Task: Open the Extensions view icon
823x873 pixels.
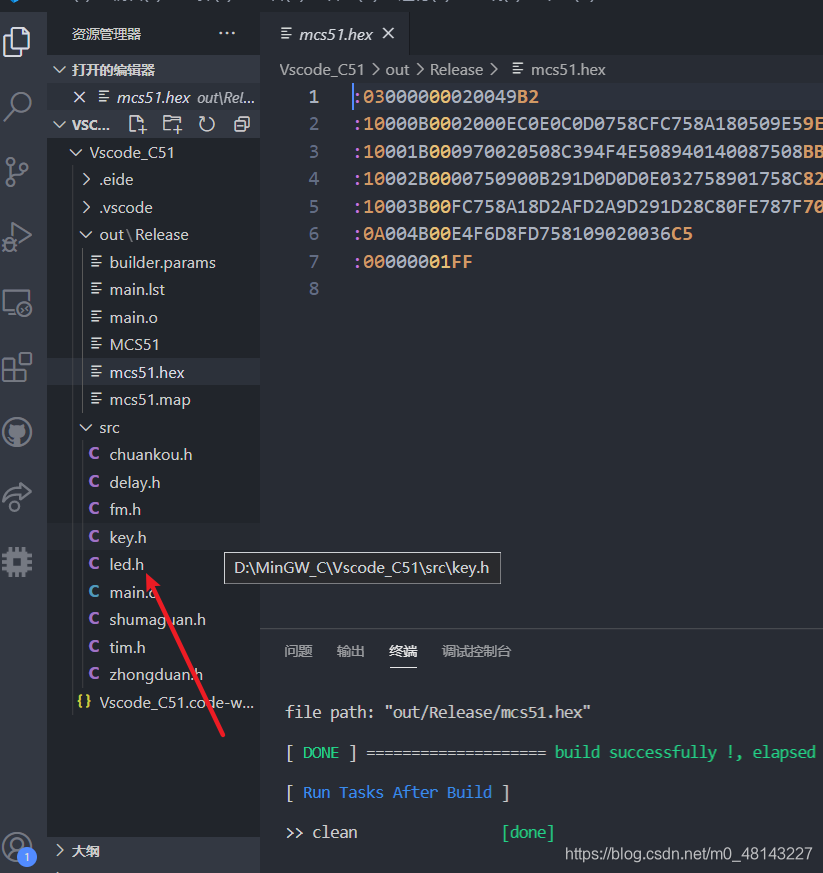Action: click(17, 367)
